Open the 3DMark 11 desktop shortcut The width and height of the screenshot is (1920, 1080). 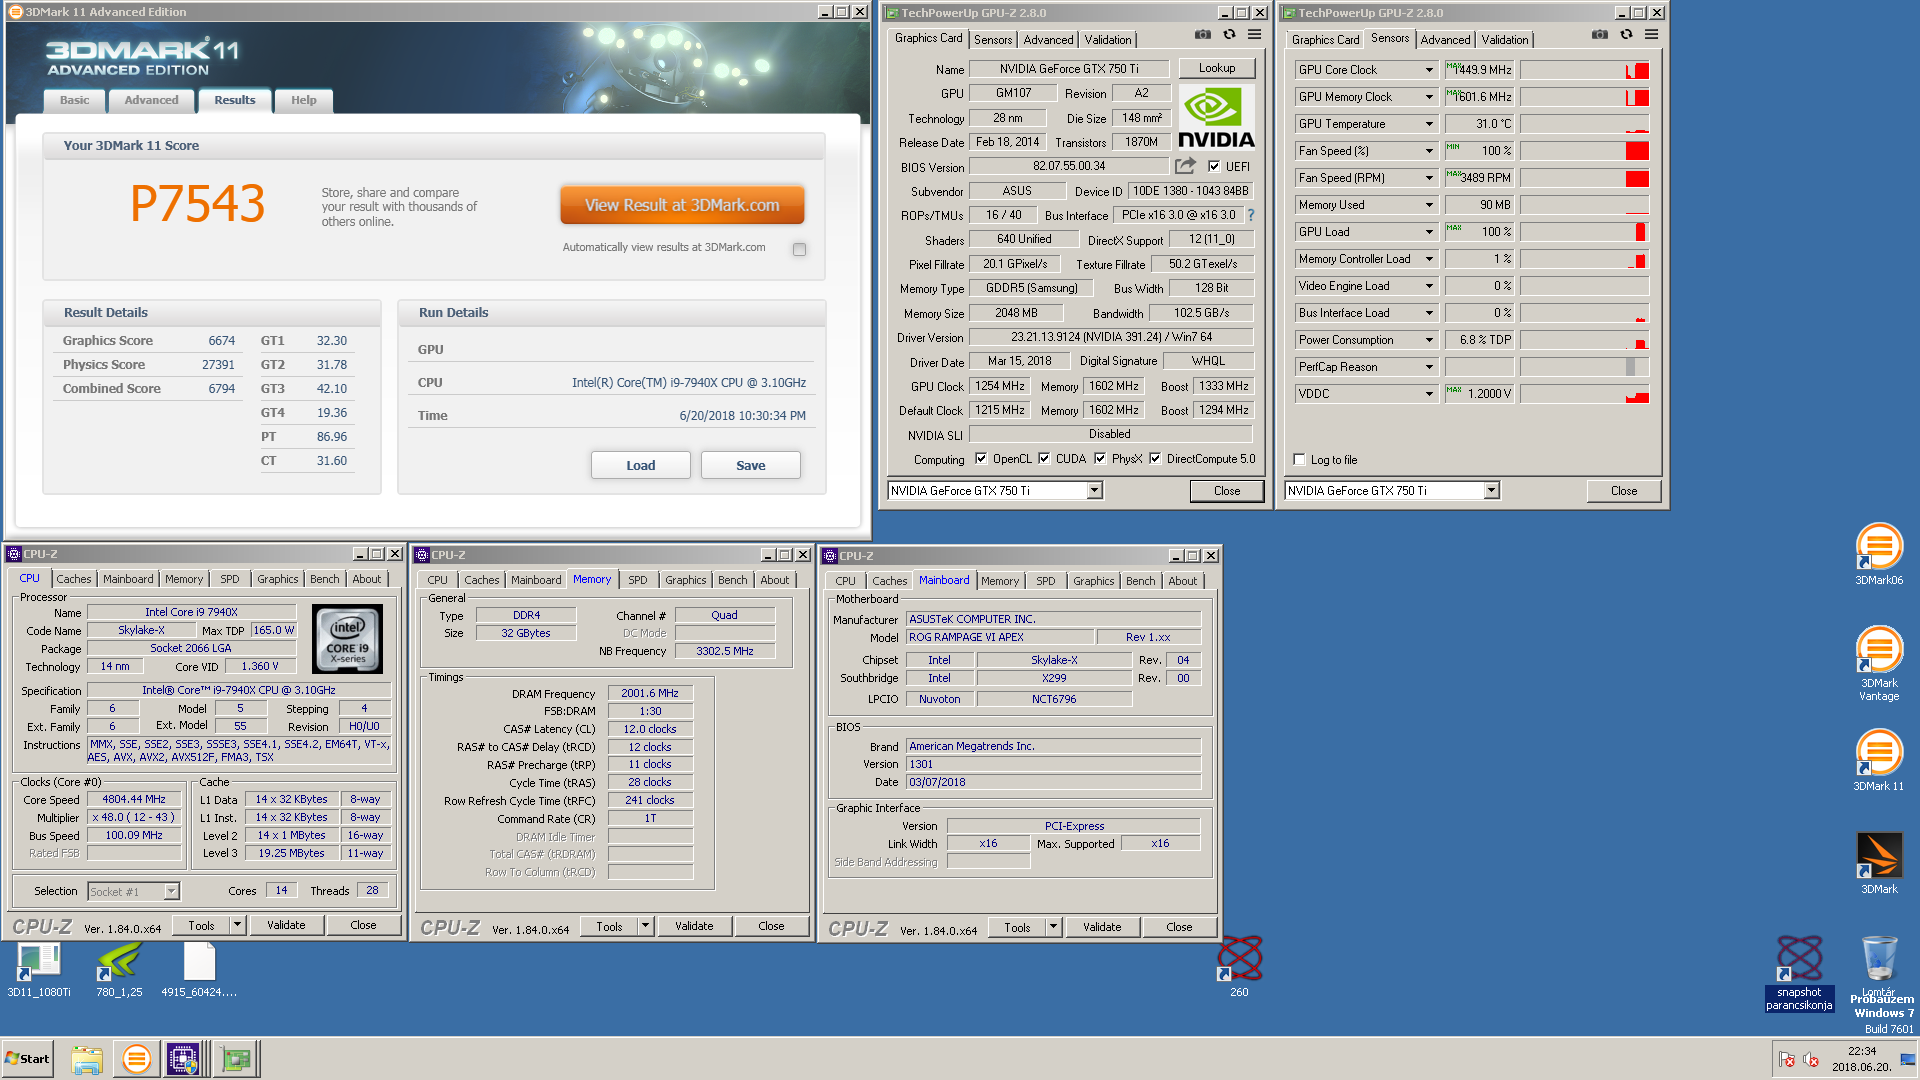pyautogui.click(x=1879, y=760)
